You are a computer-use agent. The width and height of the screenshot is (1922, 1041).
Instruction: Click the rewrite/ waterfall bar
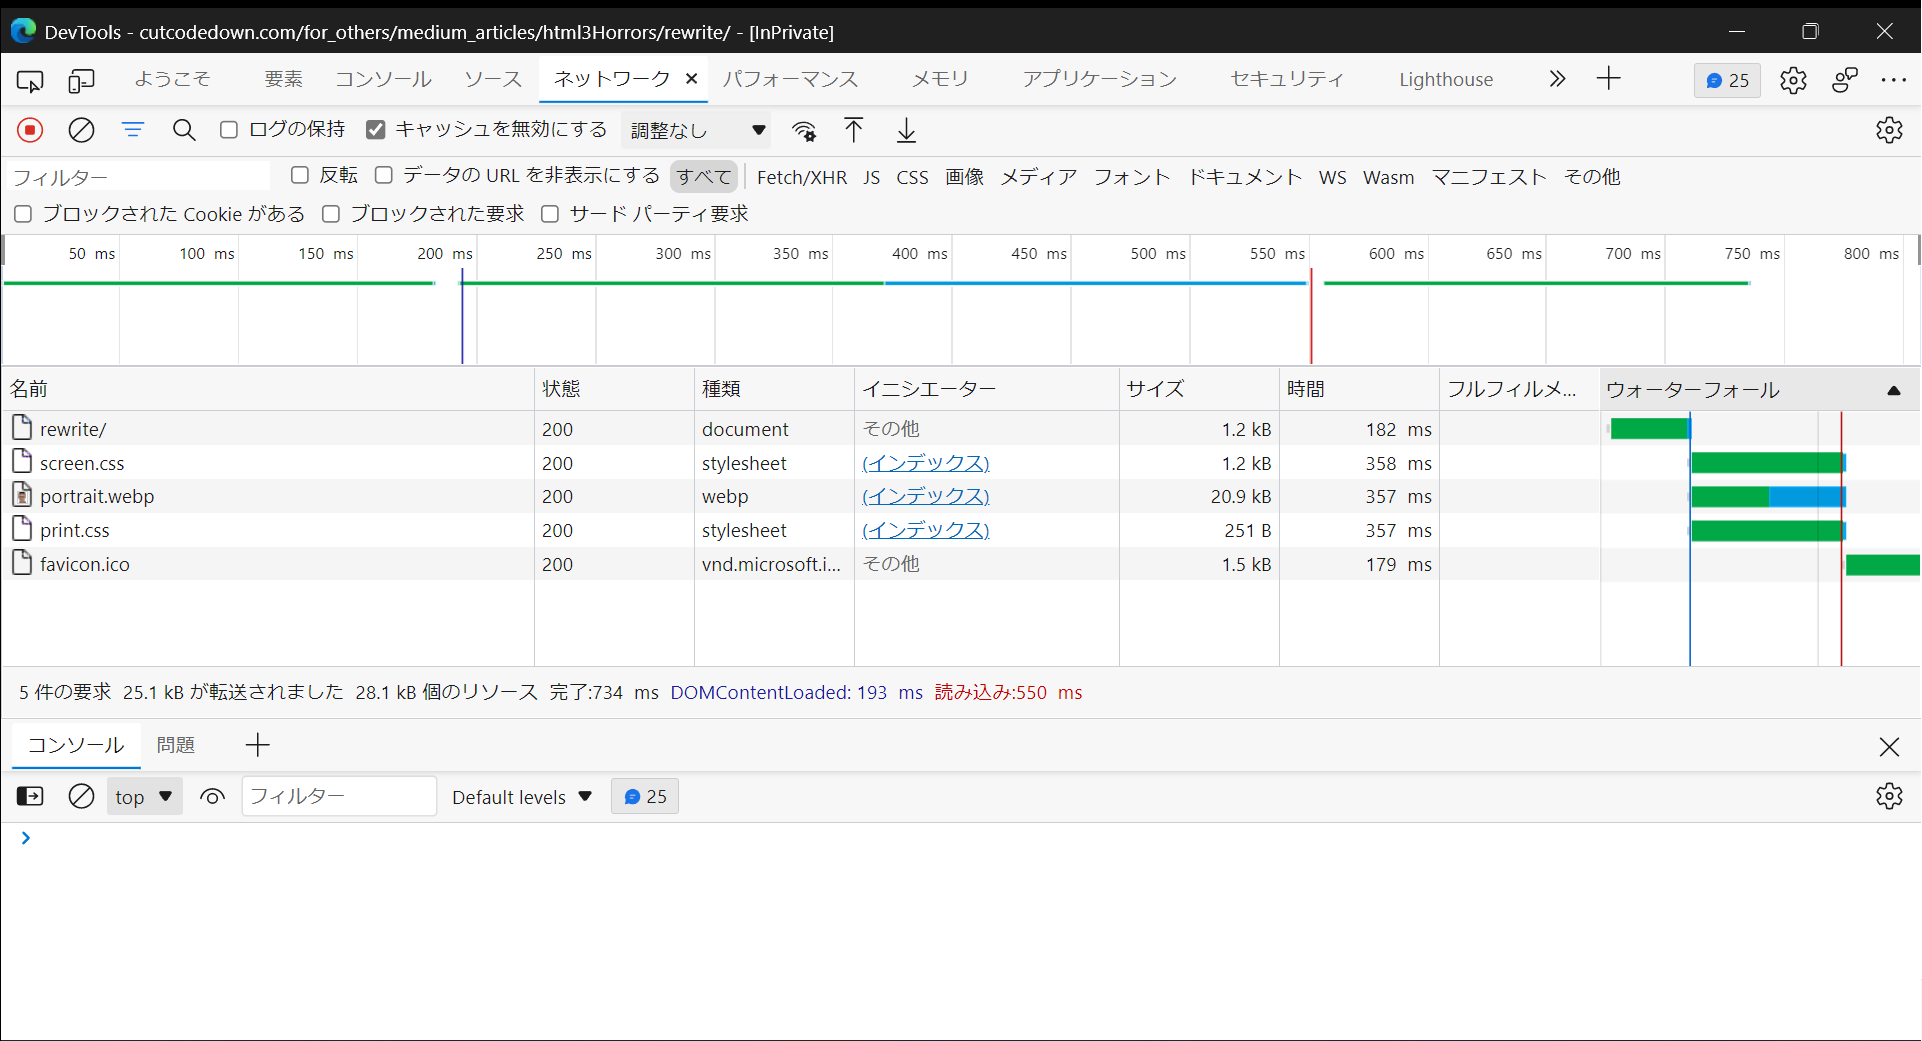point(1650,429)
